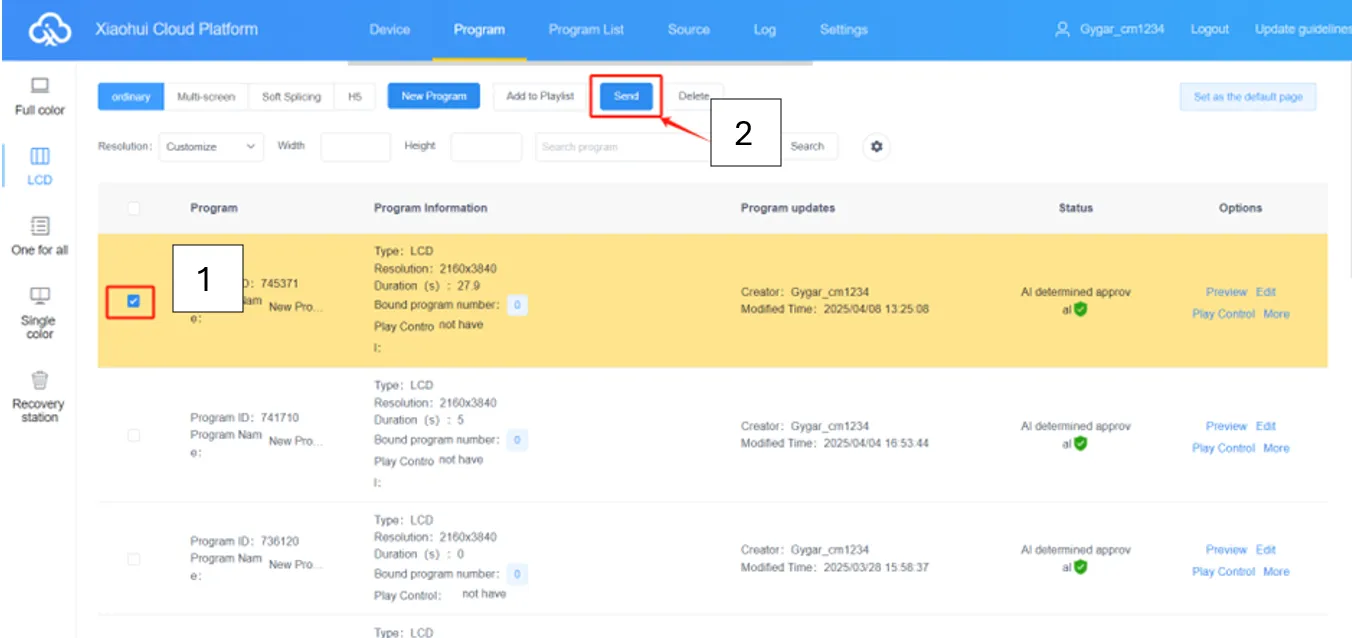1352x638 pixels.
Task: Click the user avatar icon by Gygar_cm1234
Action: pos(1062,29)
